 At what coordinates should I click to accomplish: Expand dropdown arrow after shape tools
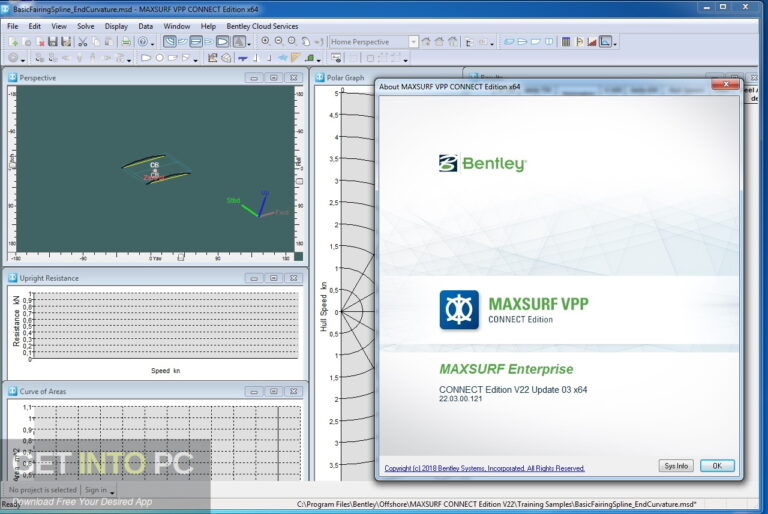195,60
